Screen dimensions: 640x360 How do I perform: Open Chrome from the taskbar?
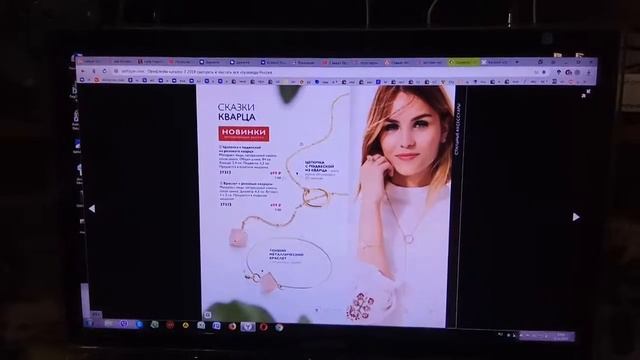coord(279,327)
